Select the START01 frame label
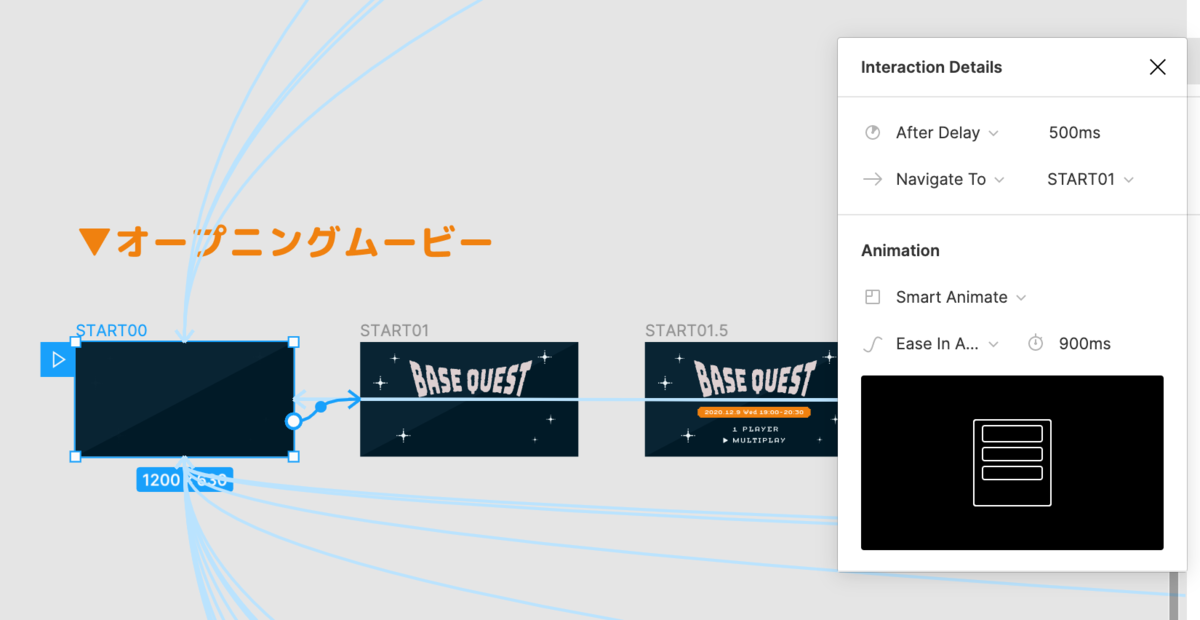Screen dimensions: 1200x620 [394, 330]
